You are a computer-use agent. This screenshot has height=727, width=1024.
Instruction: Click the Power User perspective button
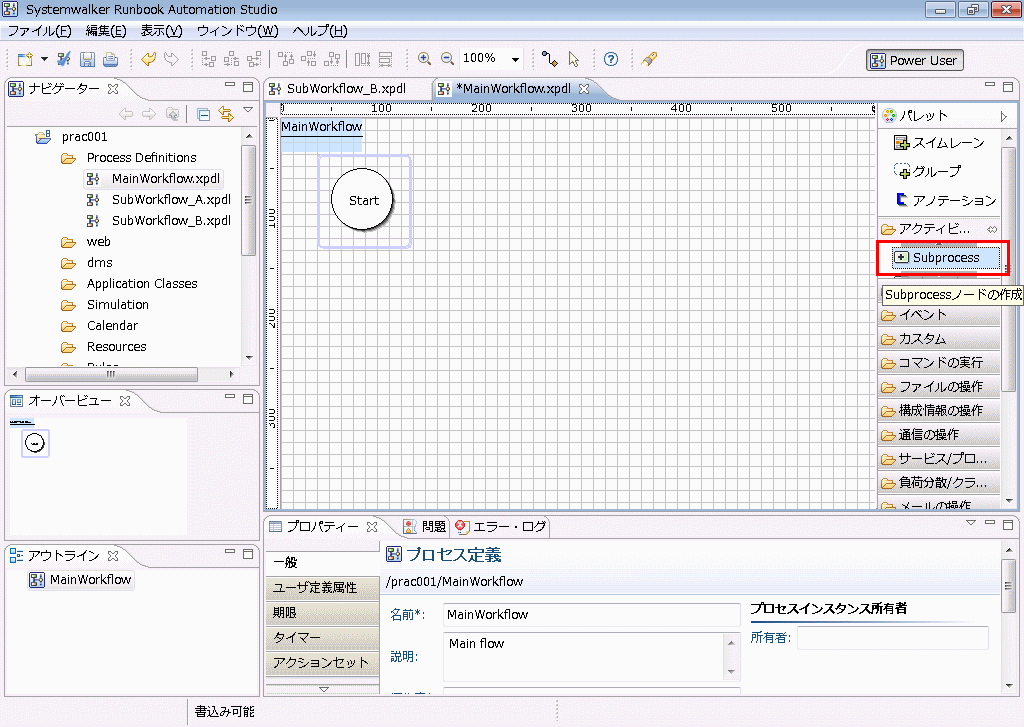pos(914,60)
